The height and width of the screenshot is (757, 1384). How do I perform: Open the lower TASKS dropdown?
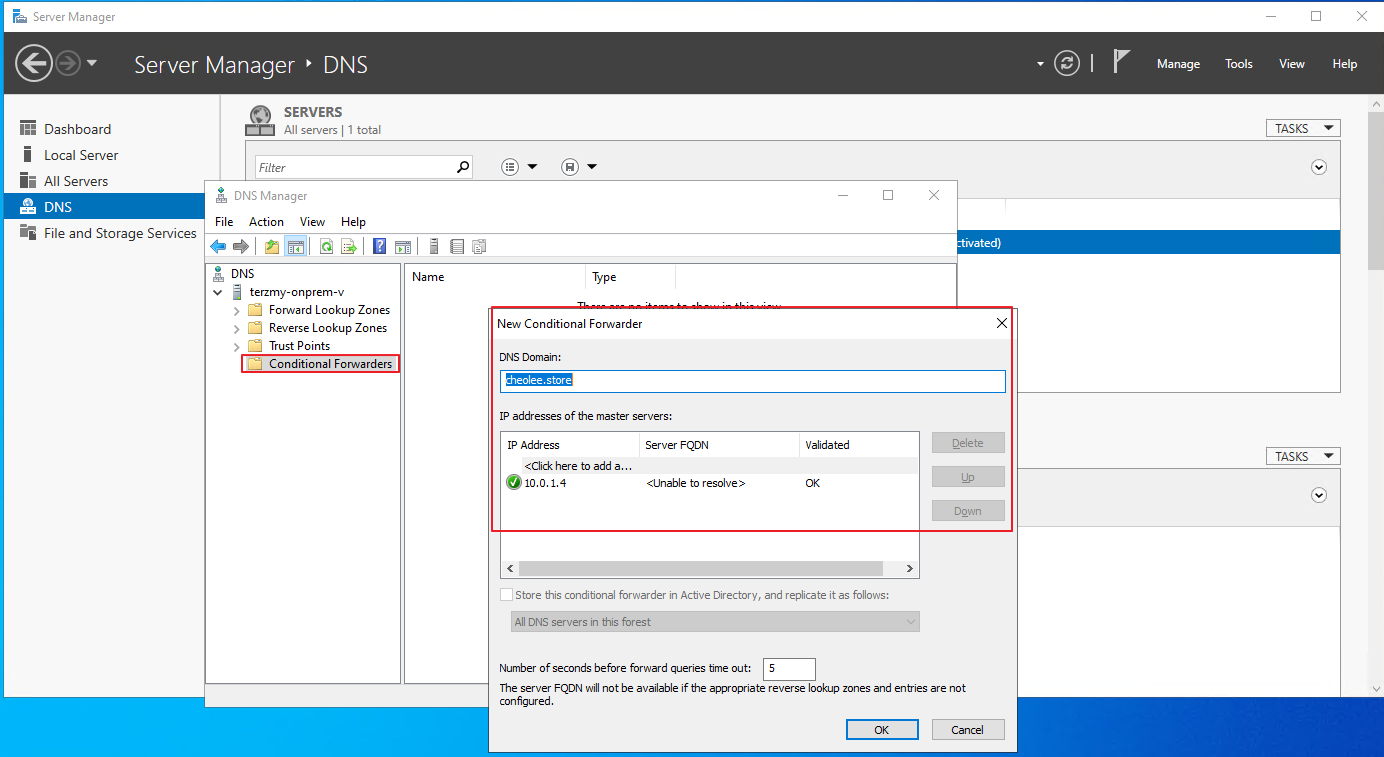coord(1303,456)
